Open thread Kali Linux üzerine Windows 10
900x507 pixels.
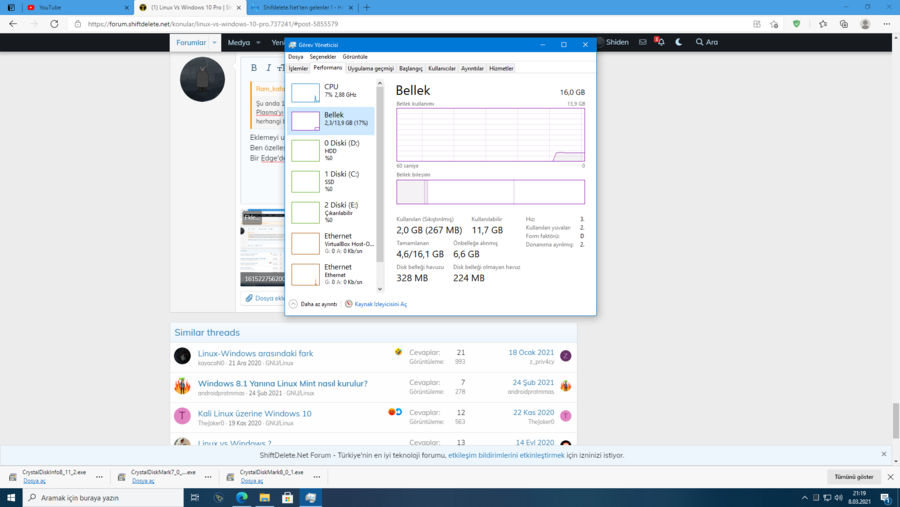tap(254, 413)
